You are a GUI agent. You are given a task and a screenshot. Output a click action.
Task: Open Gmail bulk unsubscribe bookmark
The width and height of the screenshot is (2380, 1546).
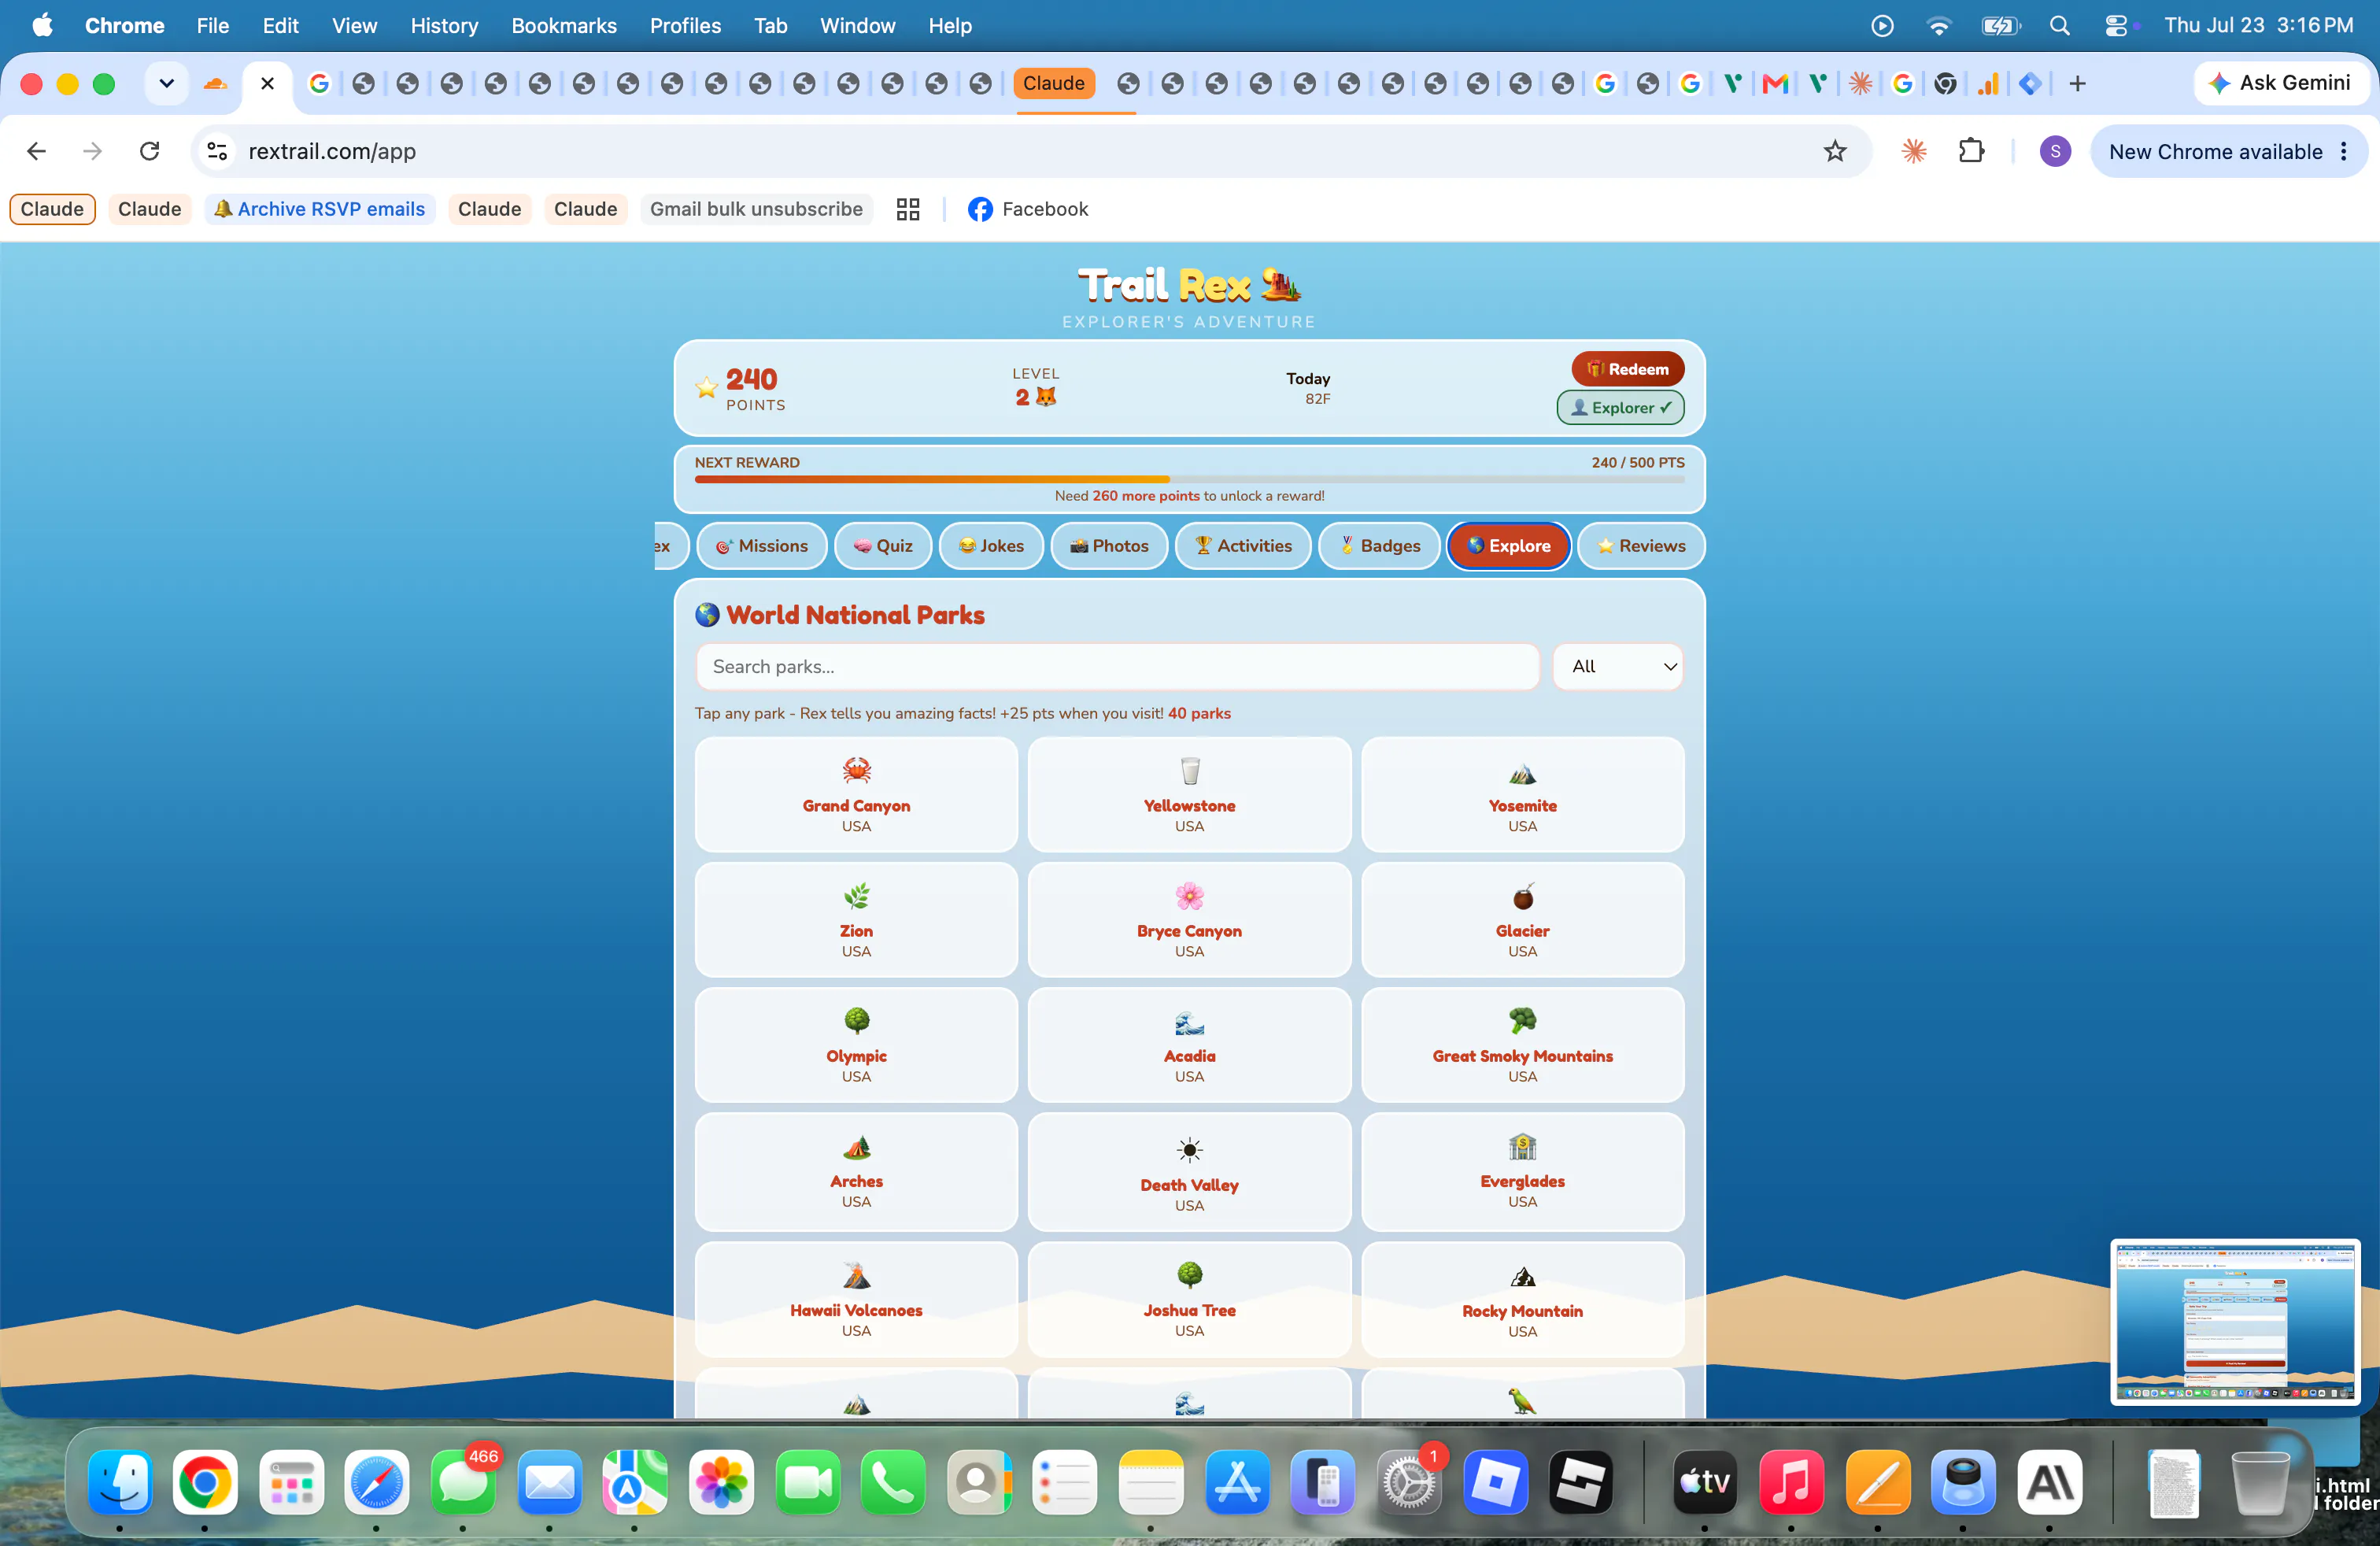tap(756, 209)
